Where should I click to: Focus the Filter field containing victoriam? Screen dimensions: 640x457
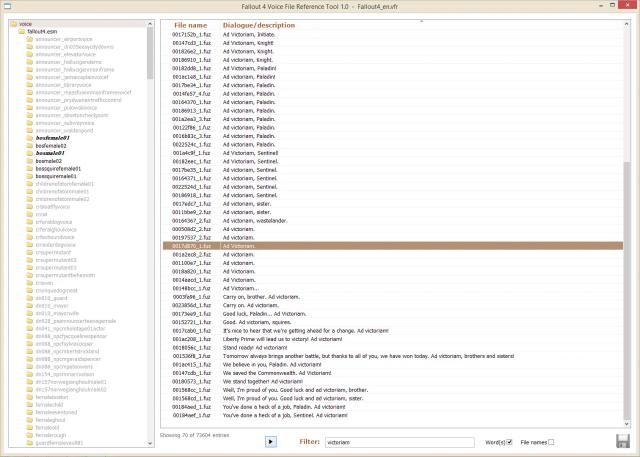coord(400,442)
